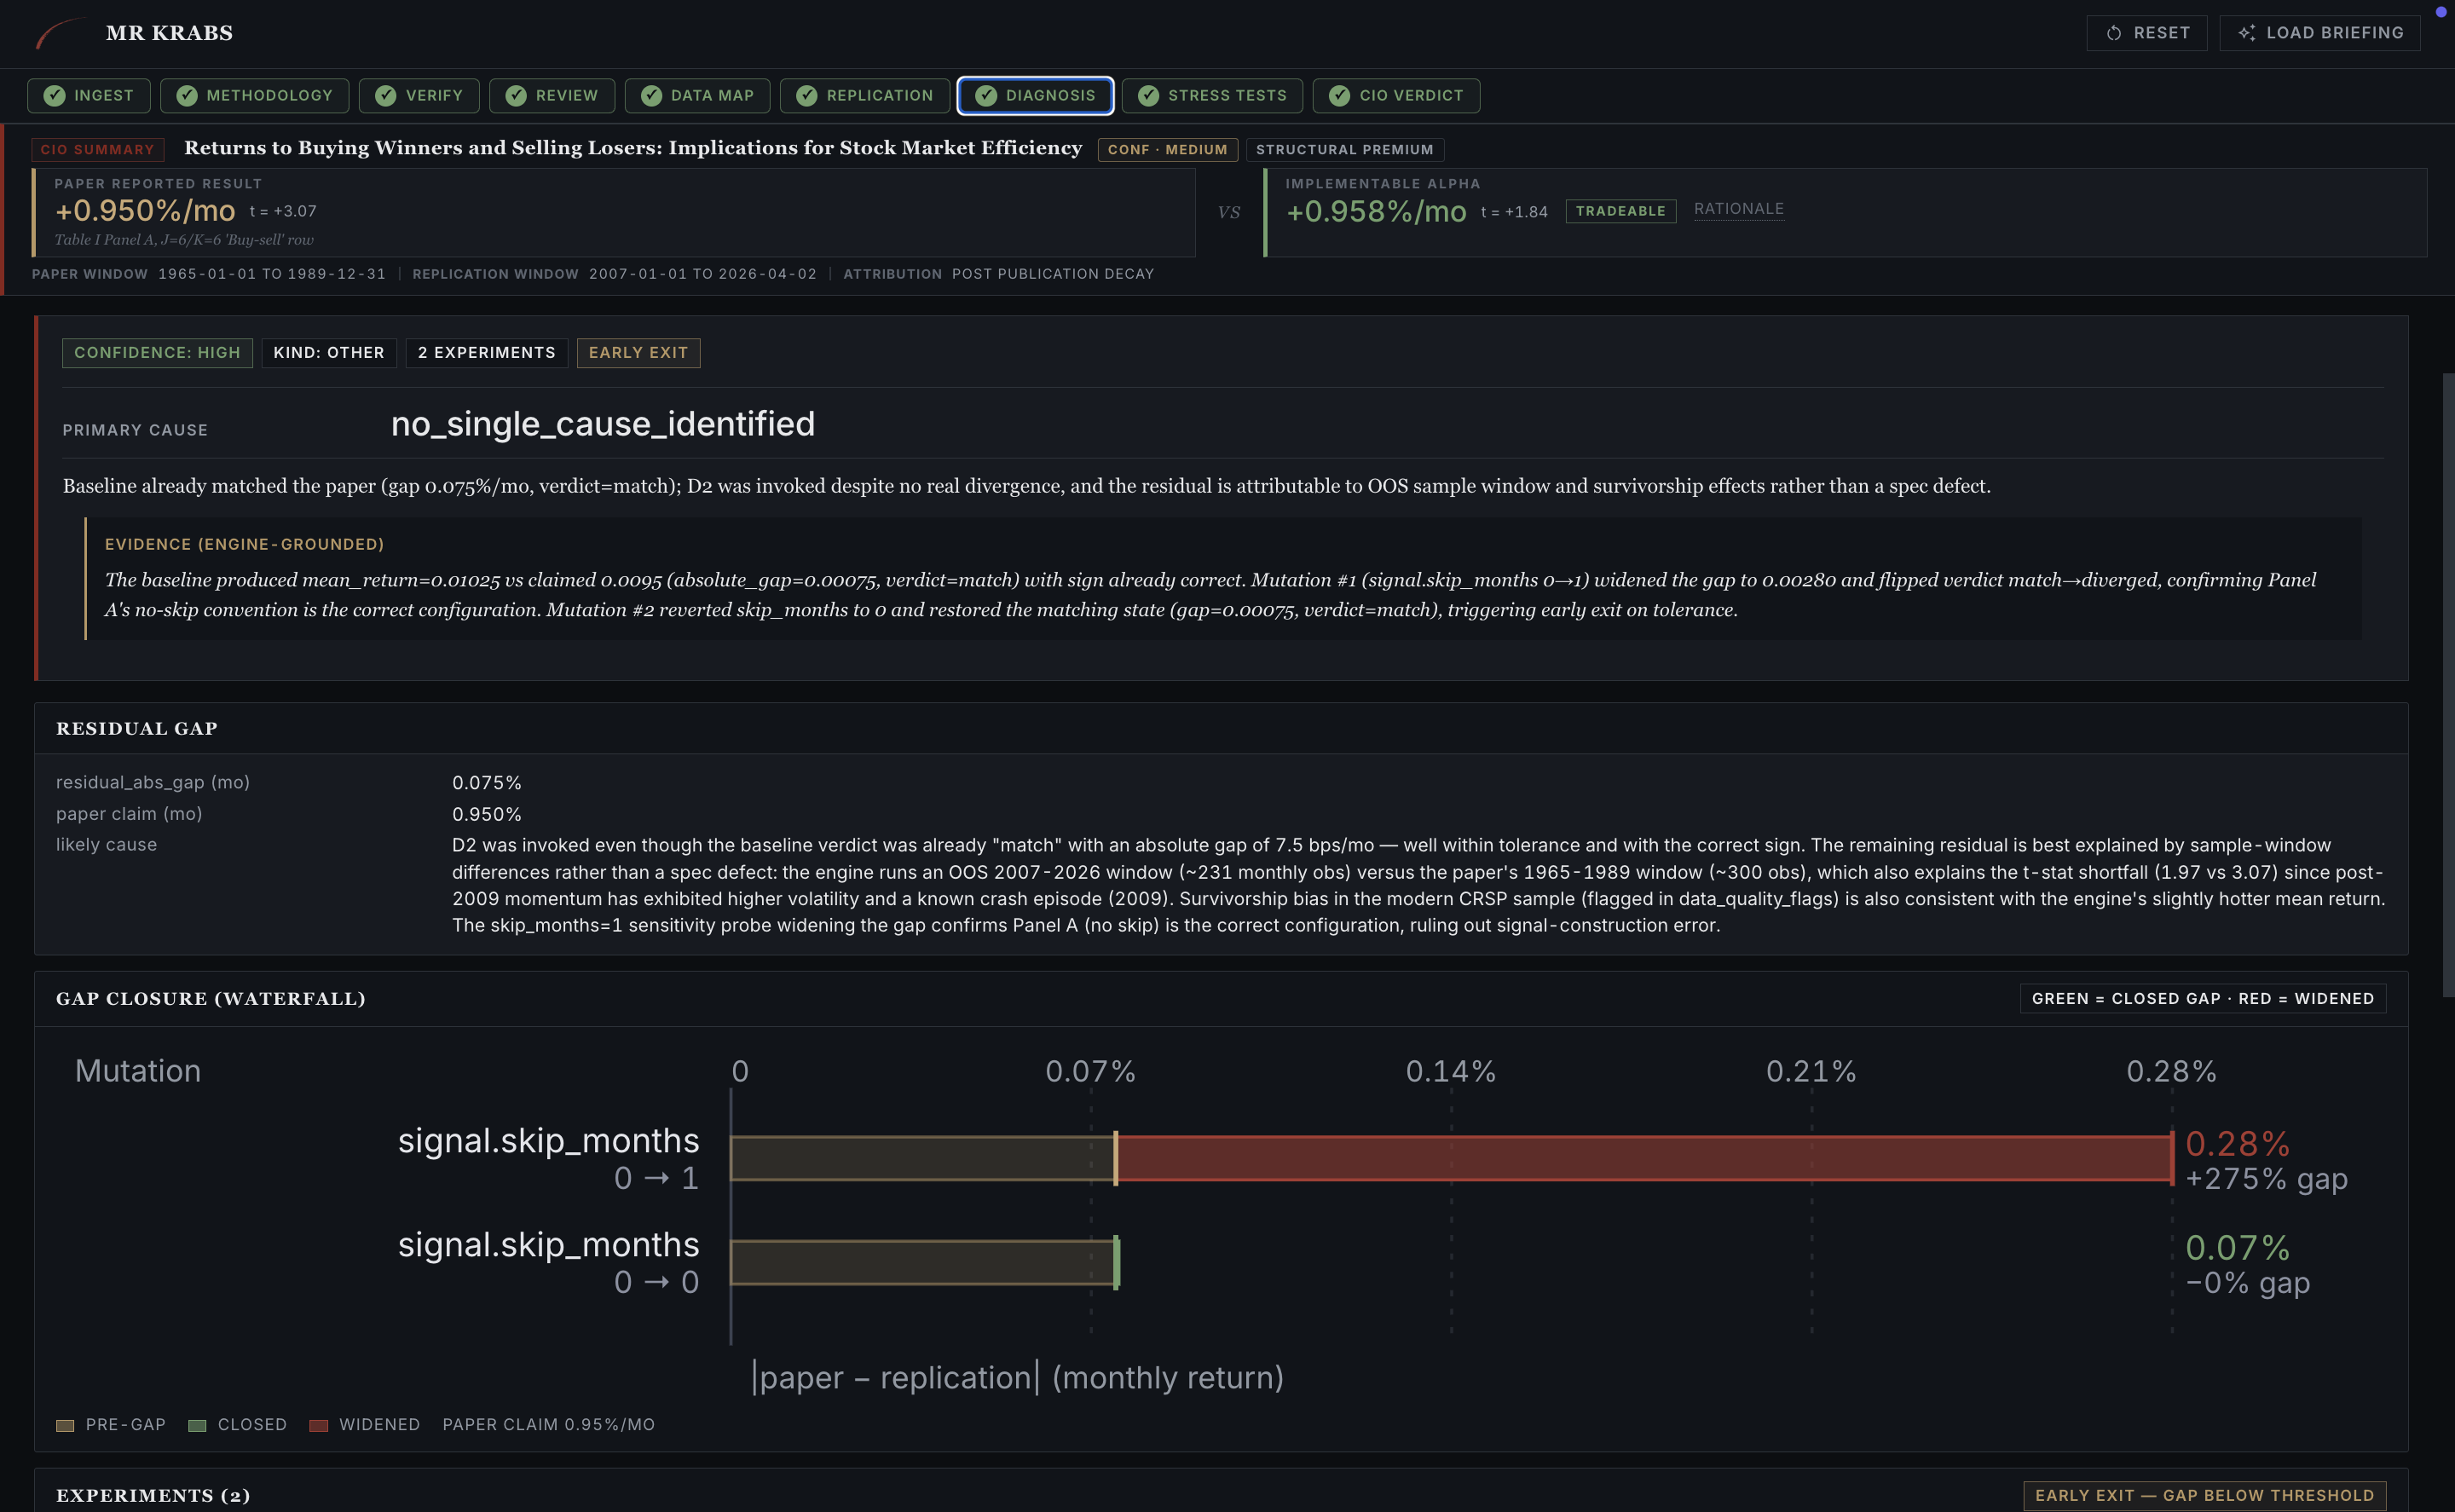The height and width of the screenshot is (1512, 2455).
Task: Click the REVIEW stage status icon
Action: tap(518, 95)
